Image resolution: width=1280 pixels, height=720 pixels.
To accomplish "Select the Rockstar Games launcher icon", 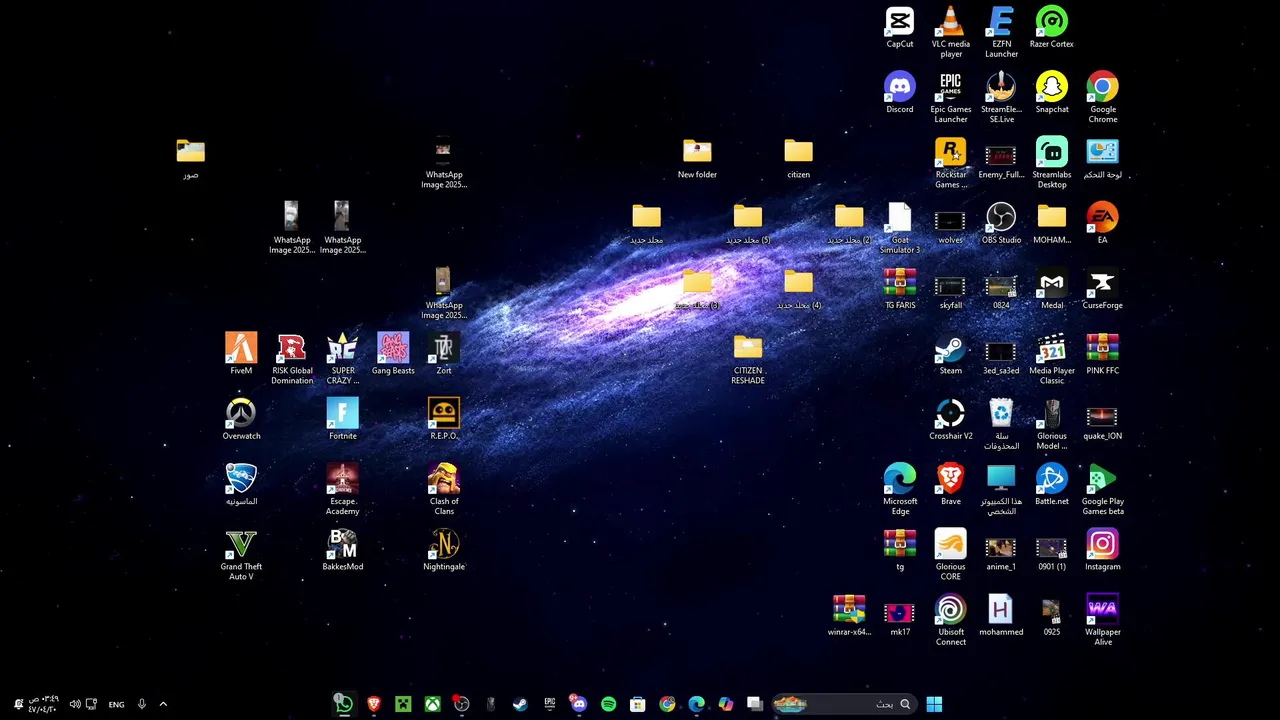I will pos(950,163).
